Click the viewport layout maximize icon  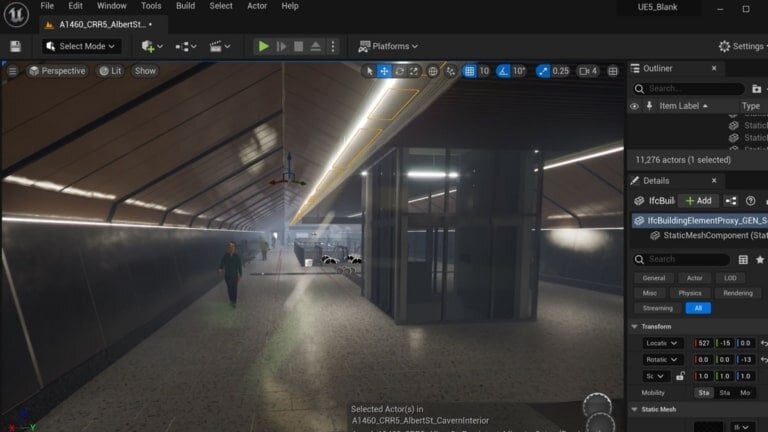(x=613, y=72)
